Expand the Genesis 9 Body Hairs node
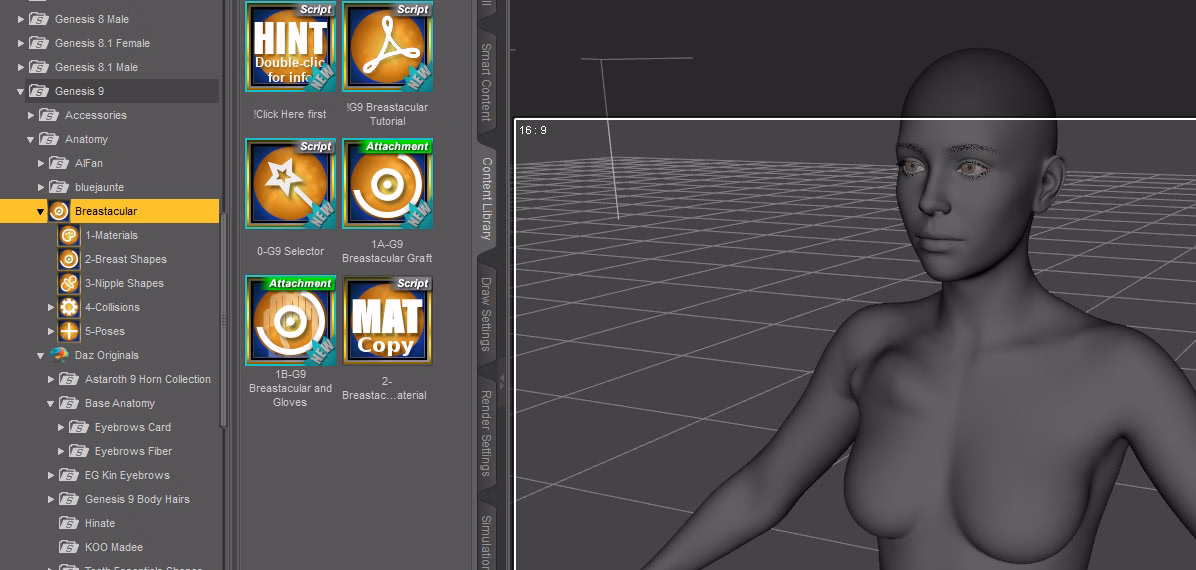1196x570 pixels. point(51,499)
